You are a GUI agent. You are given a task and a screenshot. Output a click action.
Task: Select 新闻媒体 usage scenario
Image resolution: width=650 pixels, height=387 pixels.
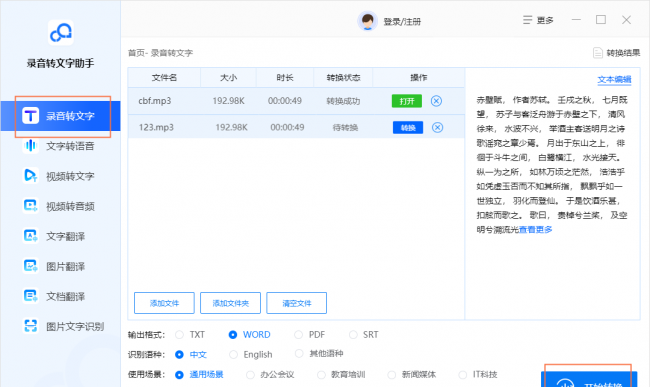pyautogui.click(x=392, y=375)
